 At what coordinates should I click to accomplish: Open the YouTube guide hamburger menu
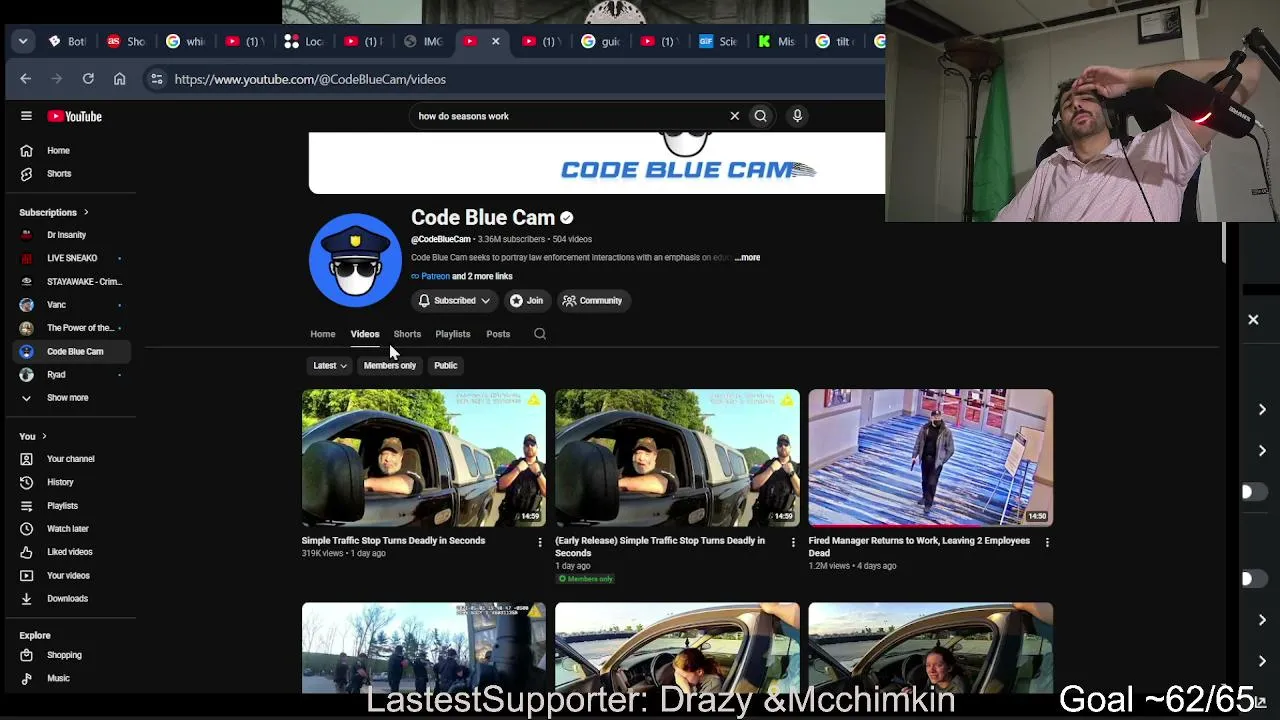point(26,116)
